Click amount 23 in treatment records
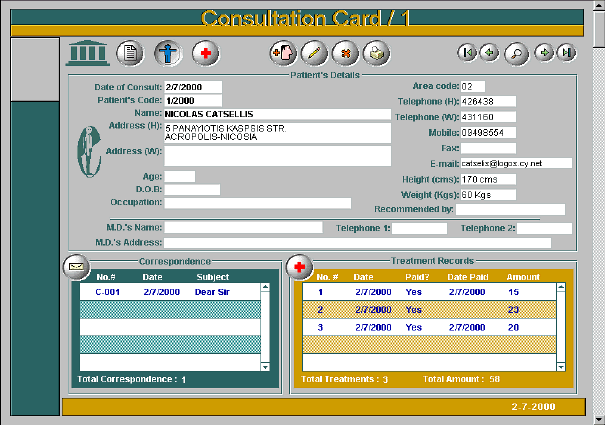The height and width of the screenshot is (425, 605). (x=513, y=310)
